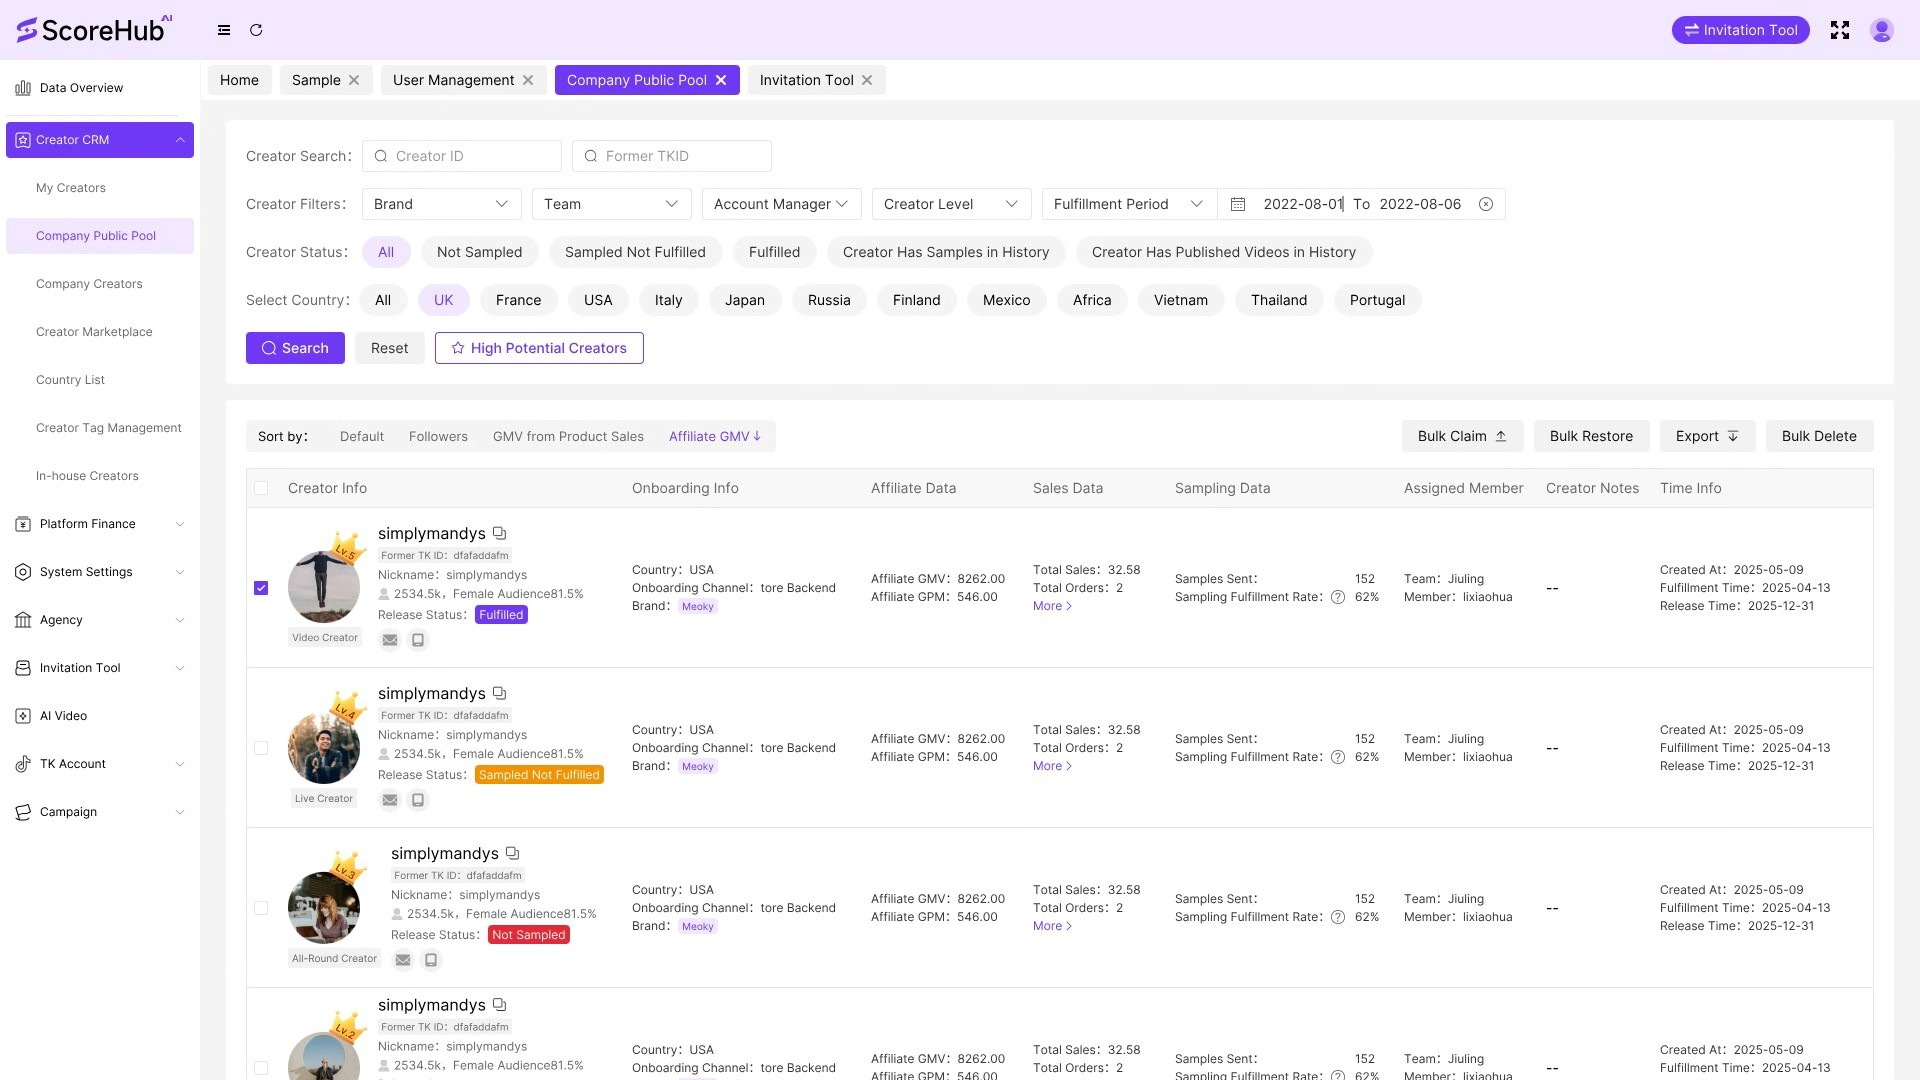The image size is (1920, 1080).
Task: Email icon for Fulfilled creator
Action: tap(390, 640)
